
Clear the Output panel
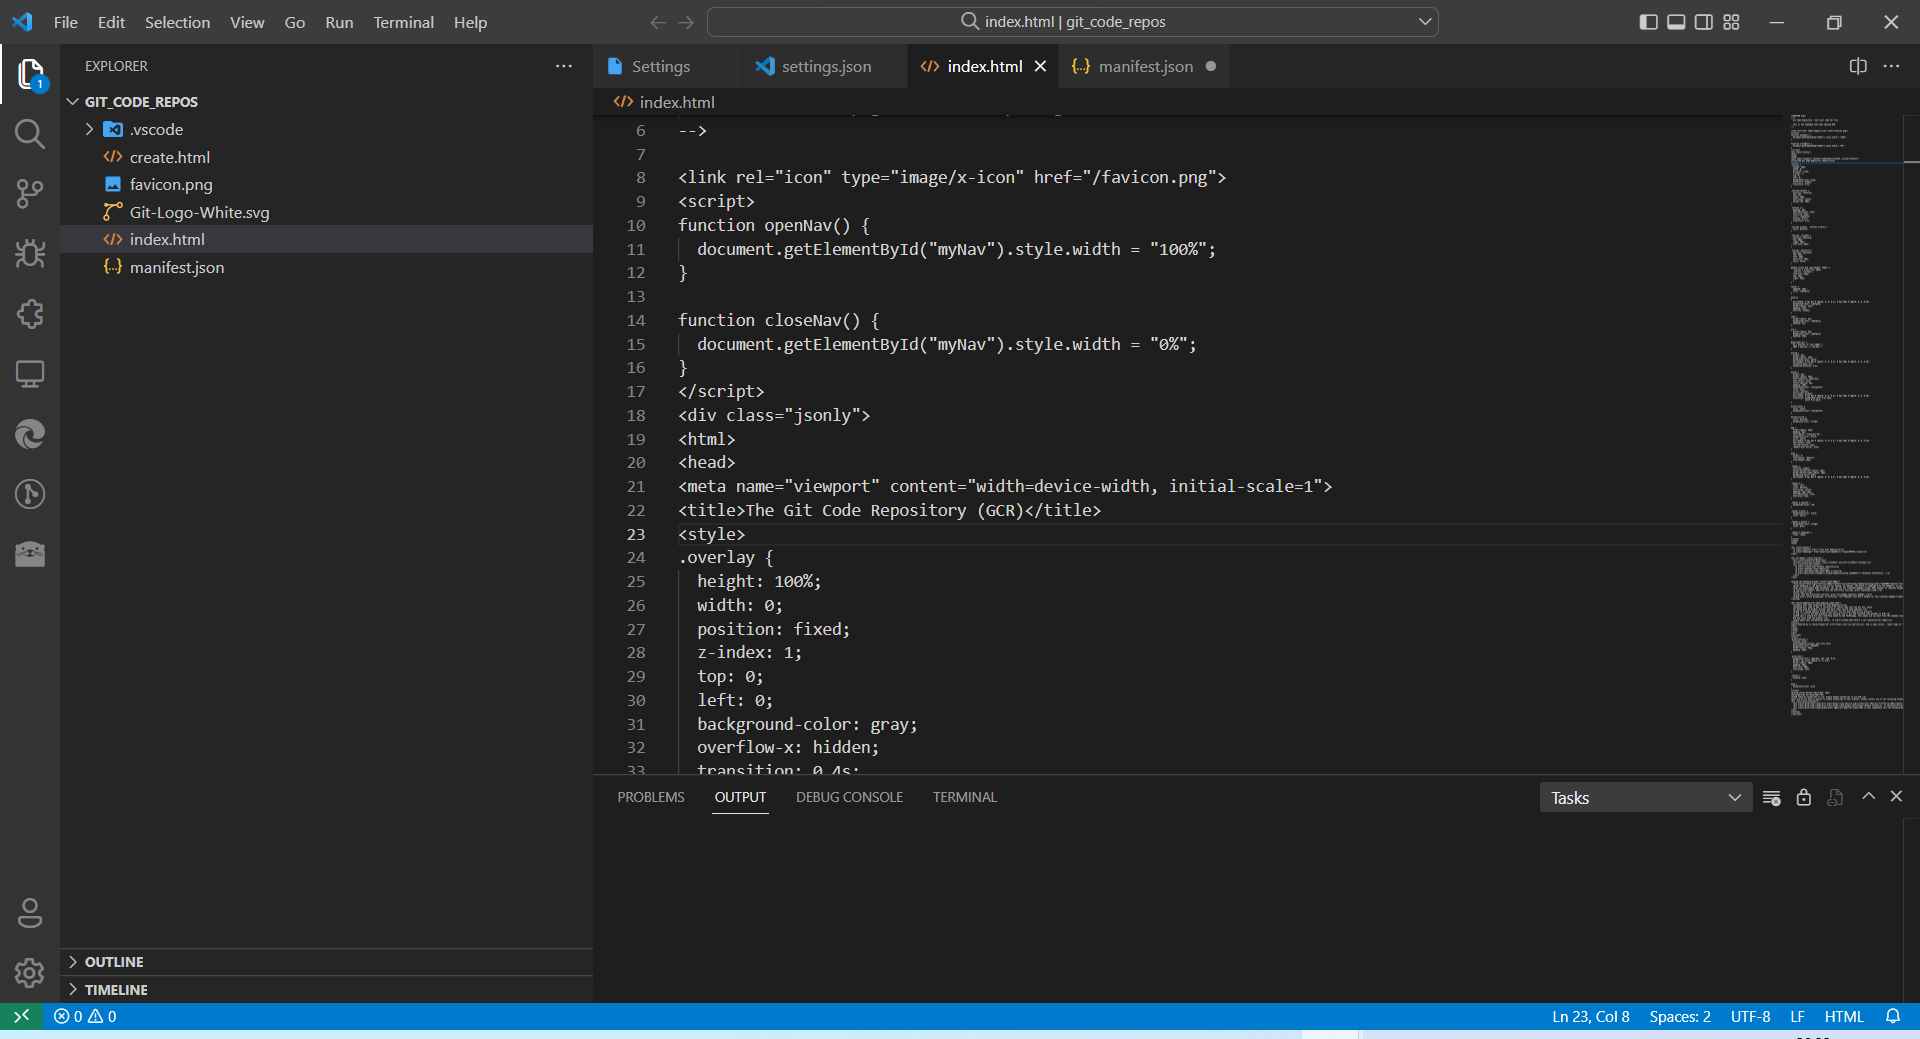[x=1771, y=797]
